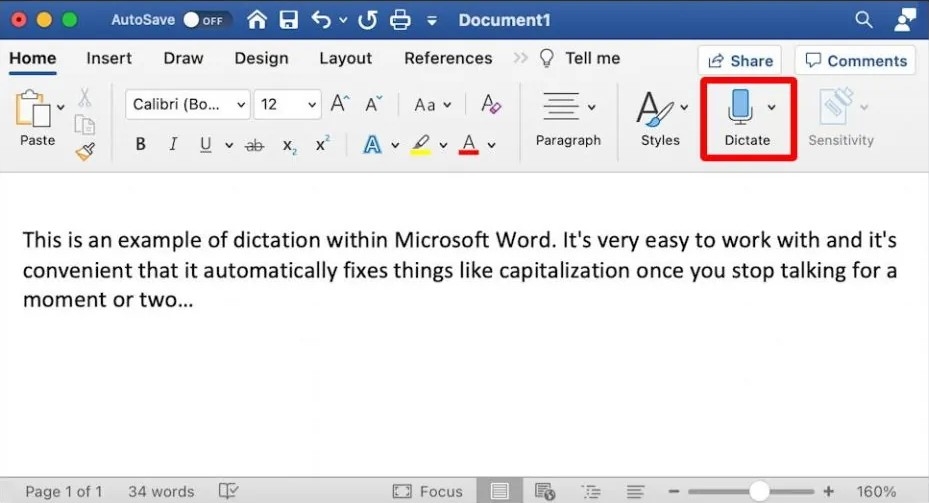This screenshot has height=503, width=929.
Task: Increase font size with larger A
Action: pyautogui.click(x=339, y=104)
